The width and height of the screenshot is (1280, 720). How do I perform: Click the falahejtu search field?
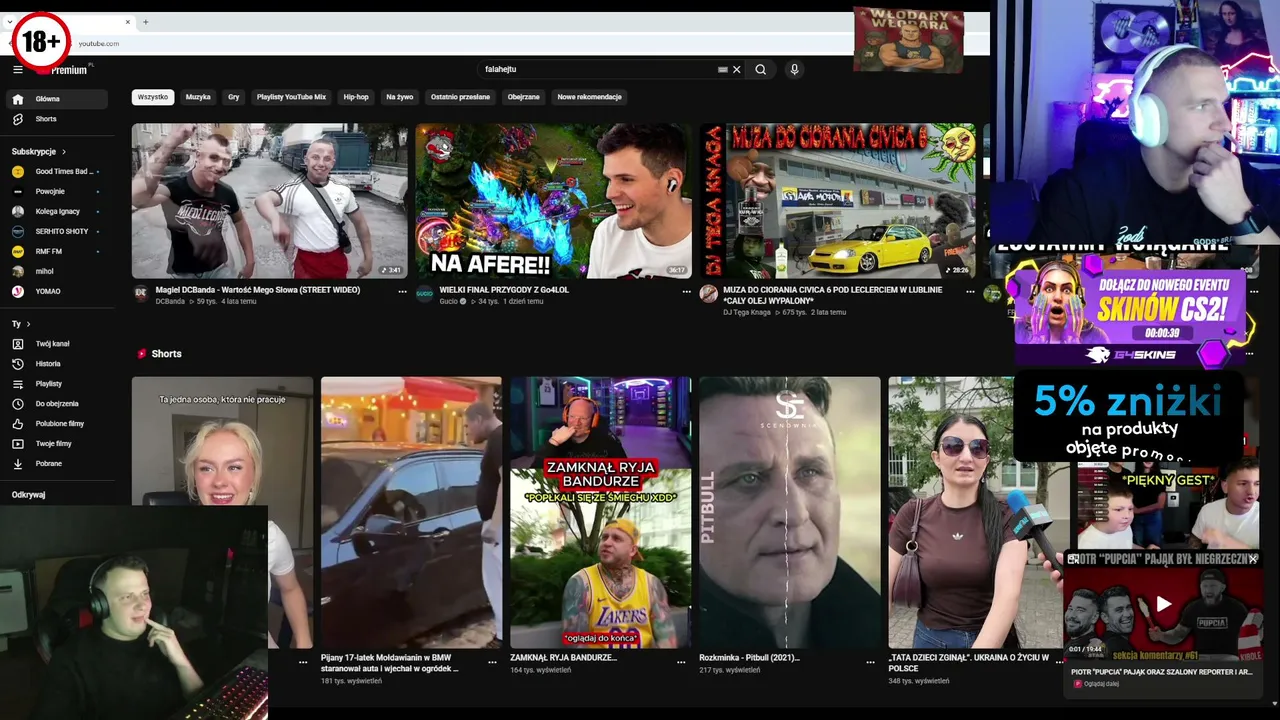click(596, 70)
